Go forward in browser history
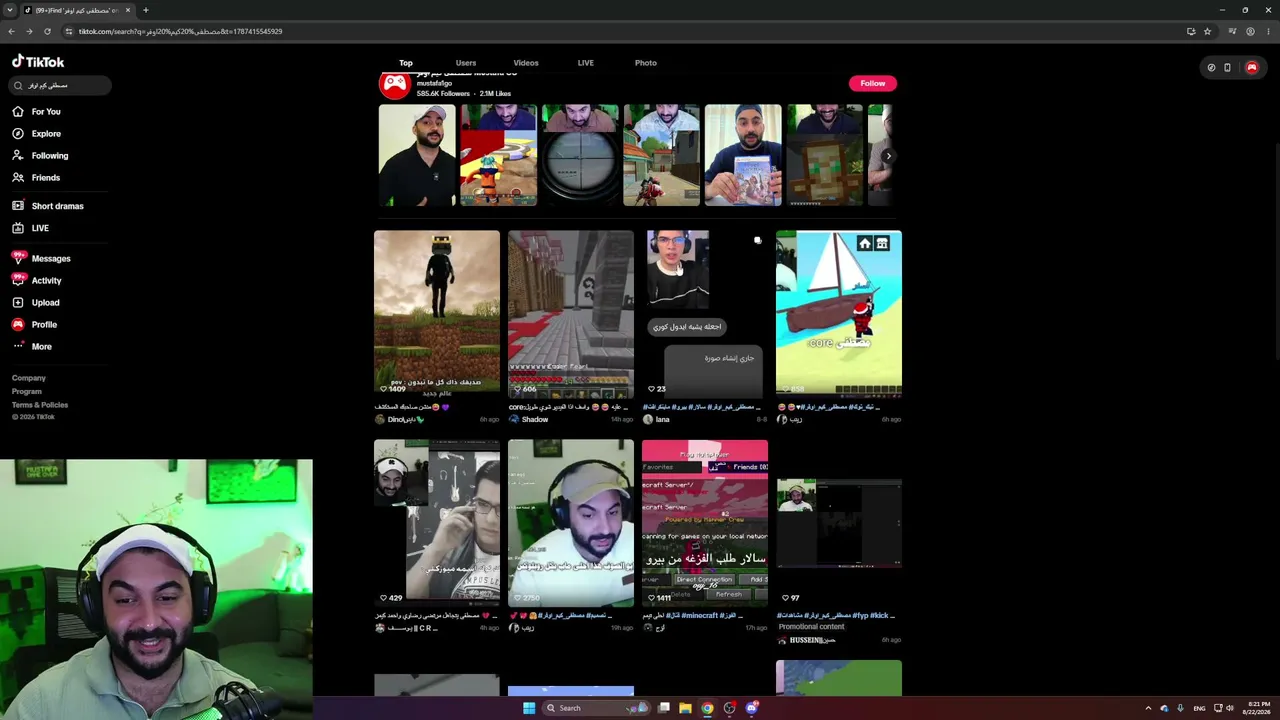Screen dimensions: 1280x720 tap(29, 31)
